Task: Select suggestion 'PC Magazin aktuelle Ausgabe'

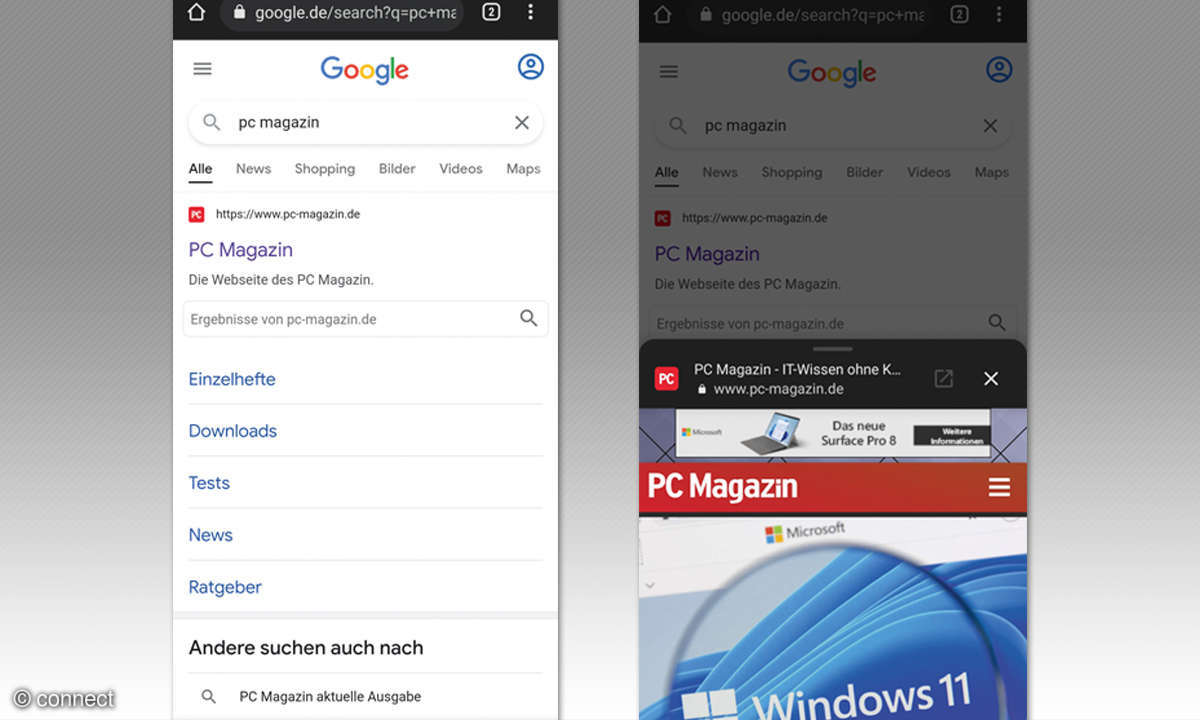Action: click(330, 696)
